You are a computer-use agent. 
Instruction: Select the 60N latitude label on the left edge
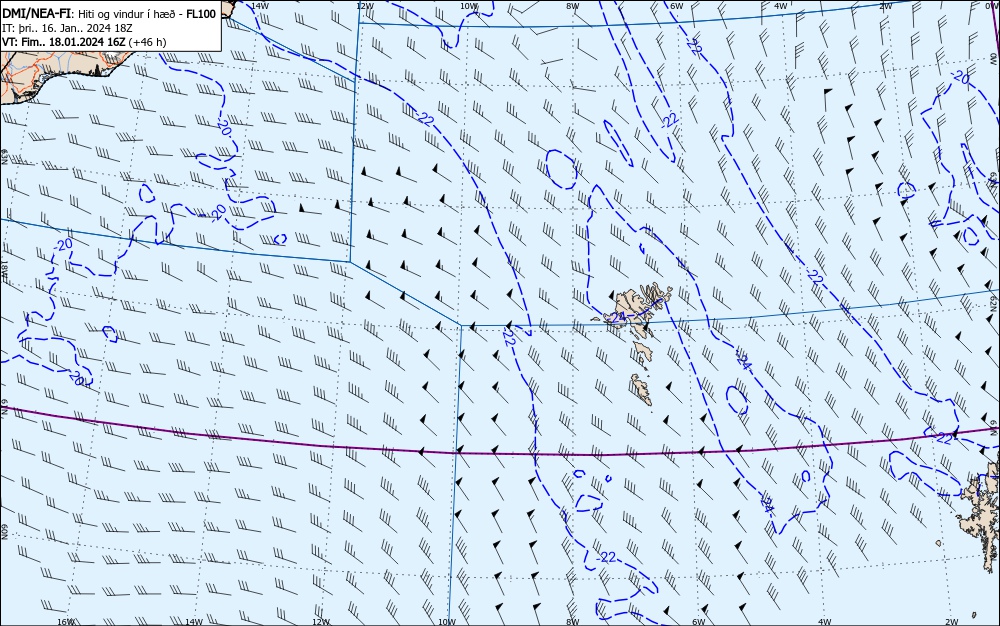pos(4,532)
